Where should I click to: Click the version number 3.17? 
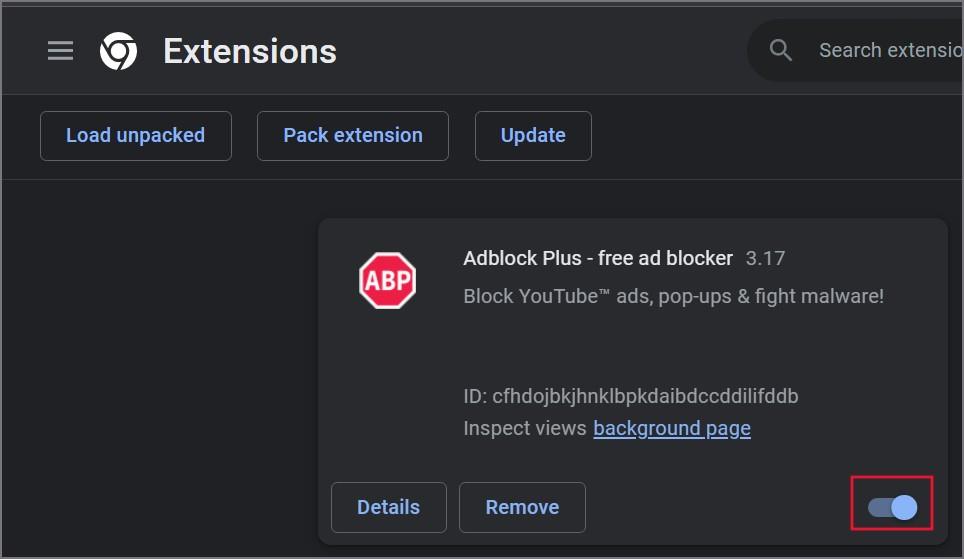[765, 258]
